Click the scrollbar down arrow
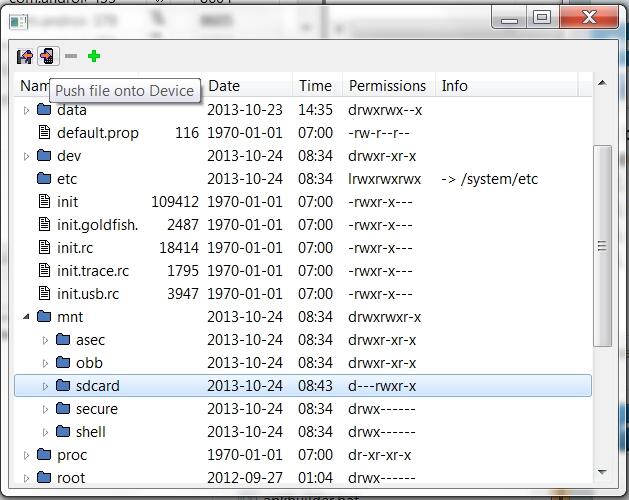 click(x=602, y=472)
